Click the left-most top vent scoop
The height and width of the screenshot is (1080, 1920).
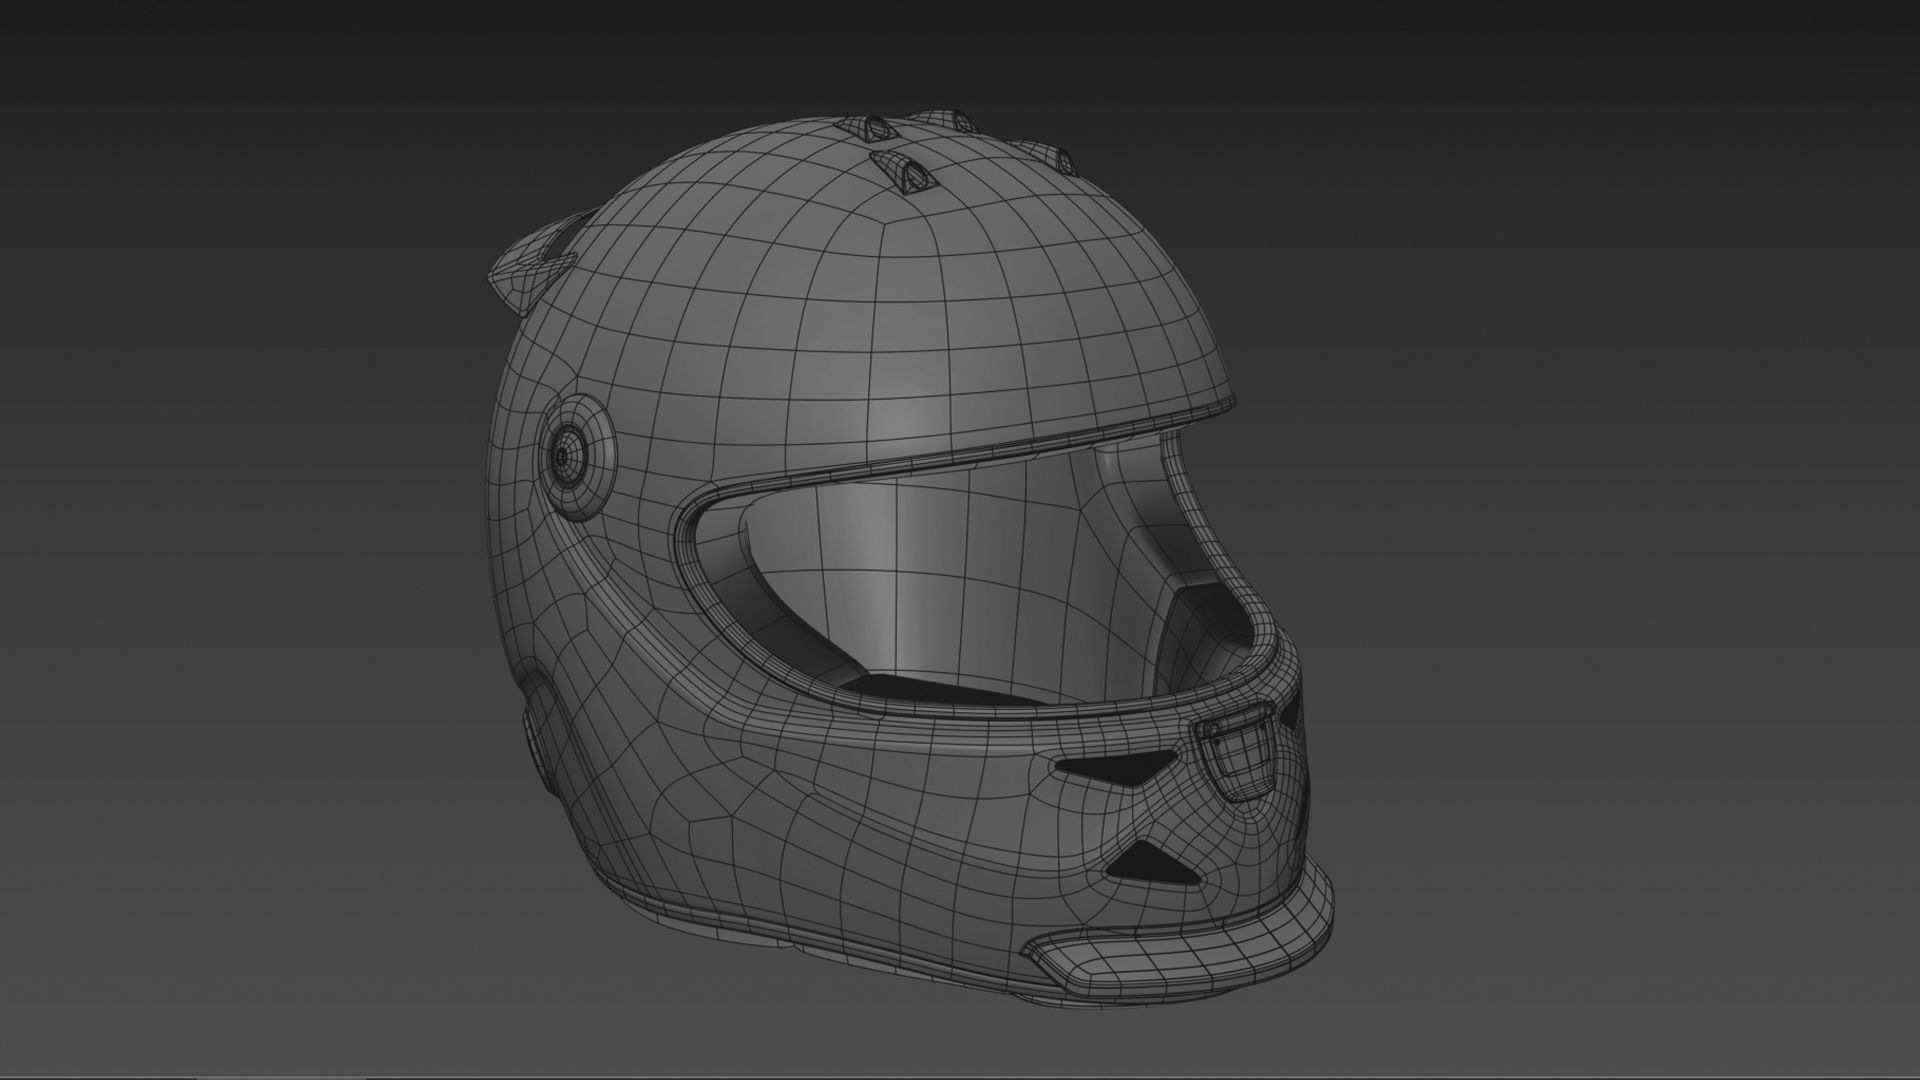pos(870,128)
